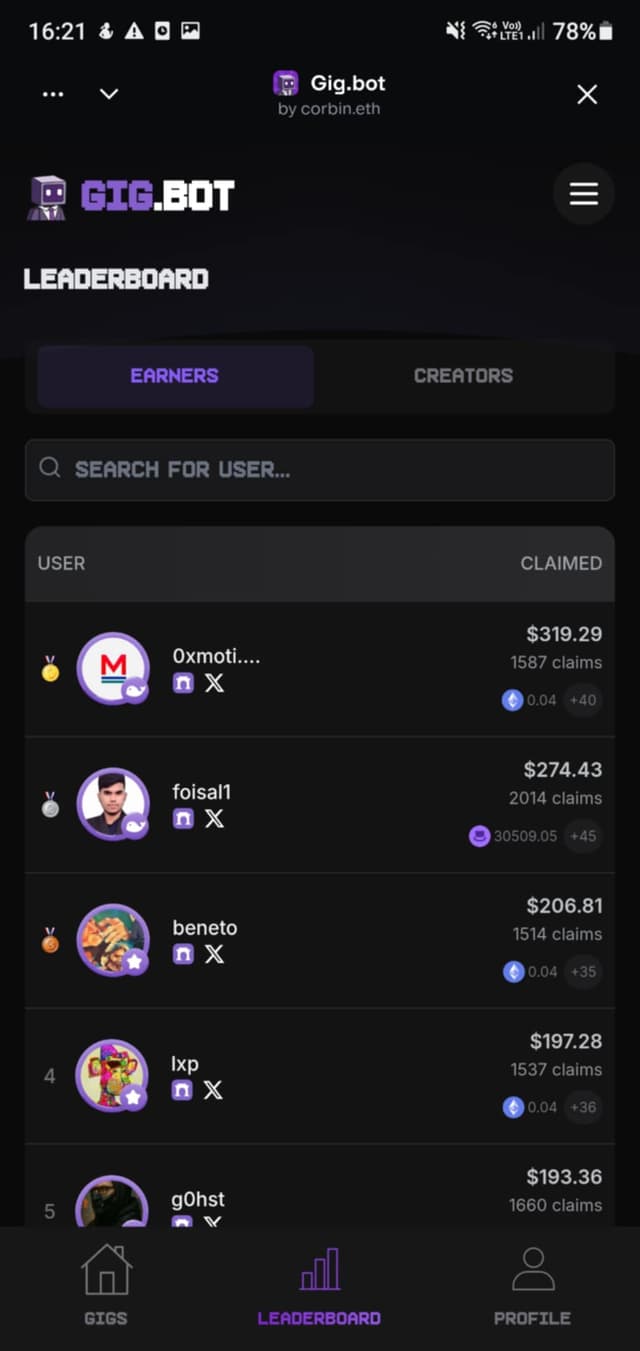
Task: Tap the silver medal beside foisal1
Action: (x=48, y=803)
